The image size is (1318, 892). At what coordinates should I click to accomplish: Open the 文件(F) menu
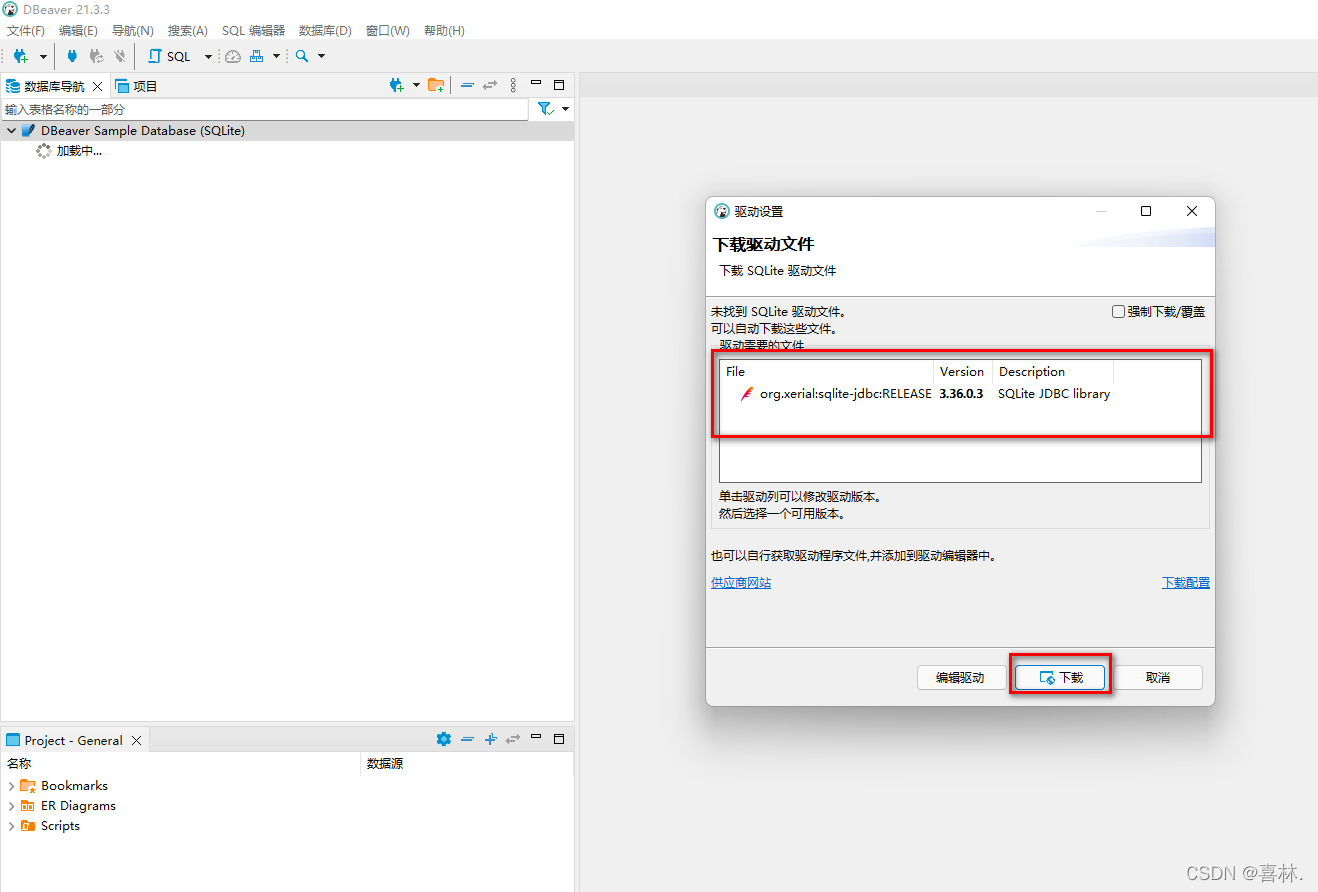(26, 31)
